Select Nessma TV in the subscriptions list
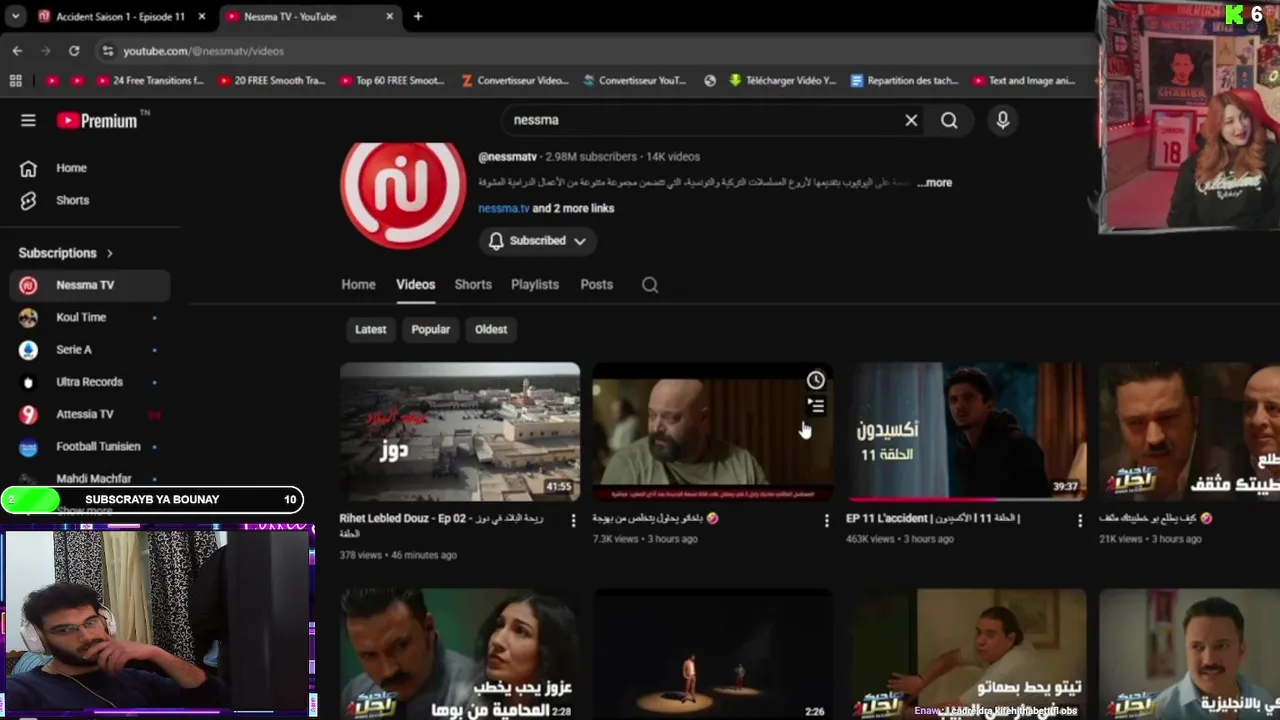Viewport: 1280px width, 720px height. click(90, 285)
